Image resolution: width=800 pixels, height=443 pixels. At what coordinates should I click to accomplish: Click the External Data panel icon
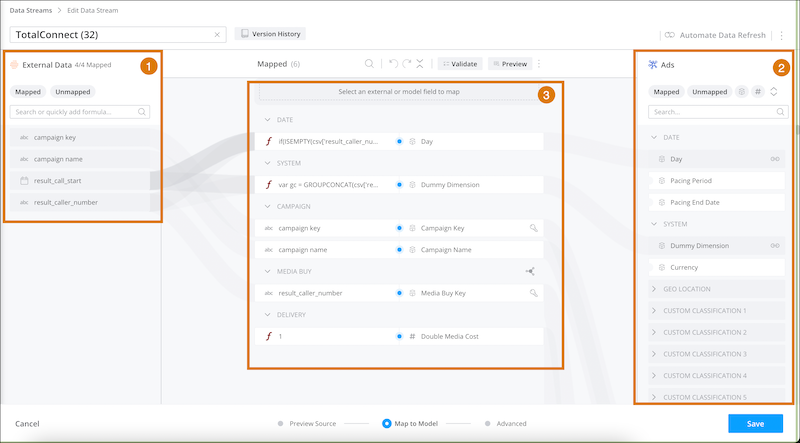point(14,65)
